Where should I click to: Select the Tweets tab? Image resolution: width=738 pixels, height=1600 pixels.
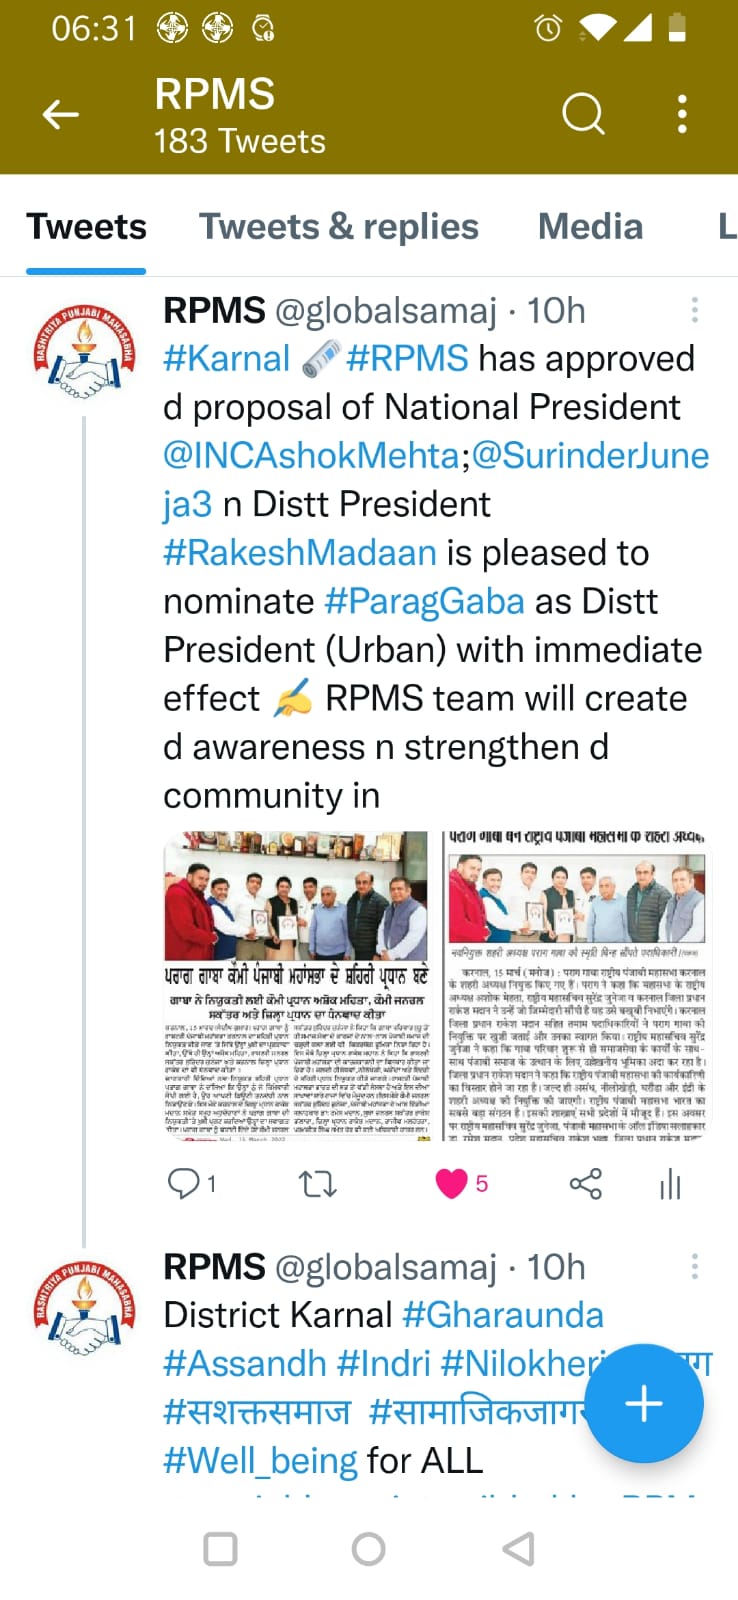pyautogui.click(x=86, y=227)
